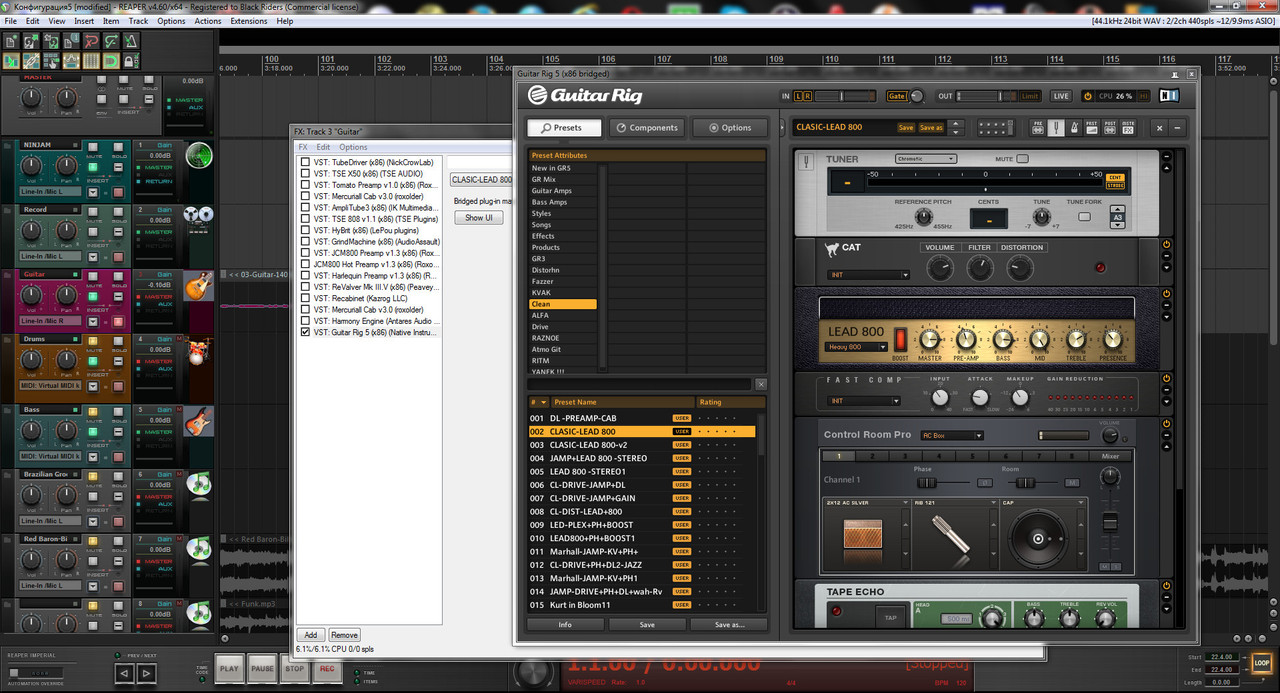Enable the Recabinet VST checkbox

click(x=306, y=298)
